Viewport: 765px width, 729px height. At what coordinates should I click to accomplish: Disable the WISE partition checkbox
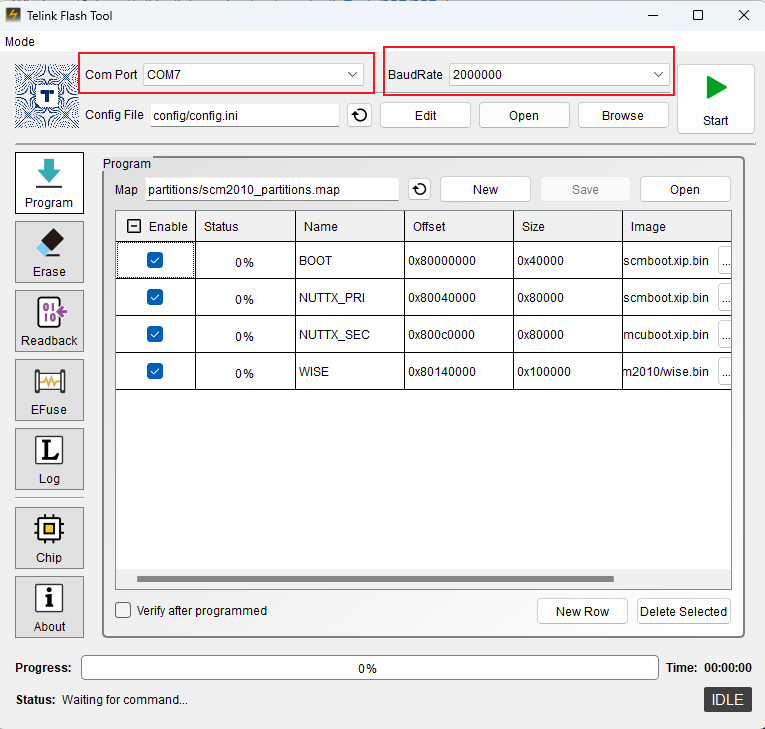tap(155, 372)
